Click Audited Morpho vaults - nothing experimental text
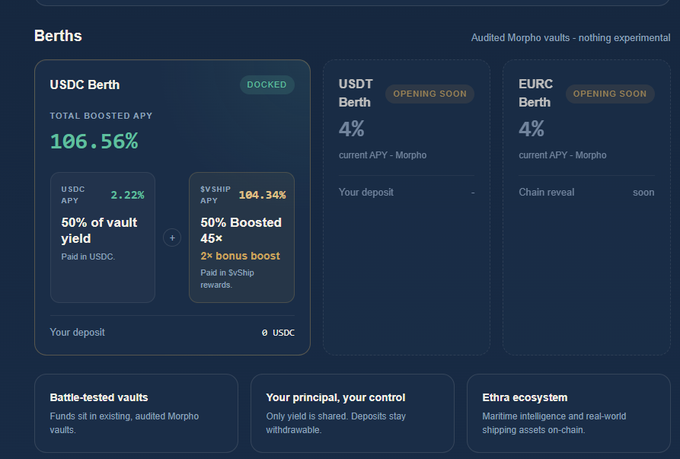The height and width of the screenshot is (459, 680). tap(571, 38)
